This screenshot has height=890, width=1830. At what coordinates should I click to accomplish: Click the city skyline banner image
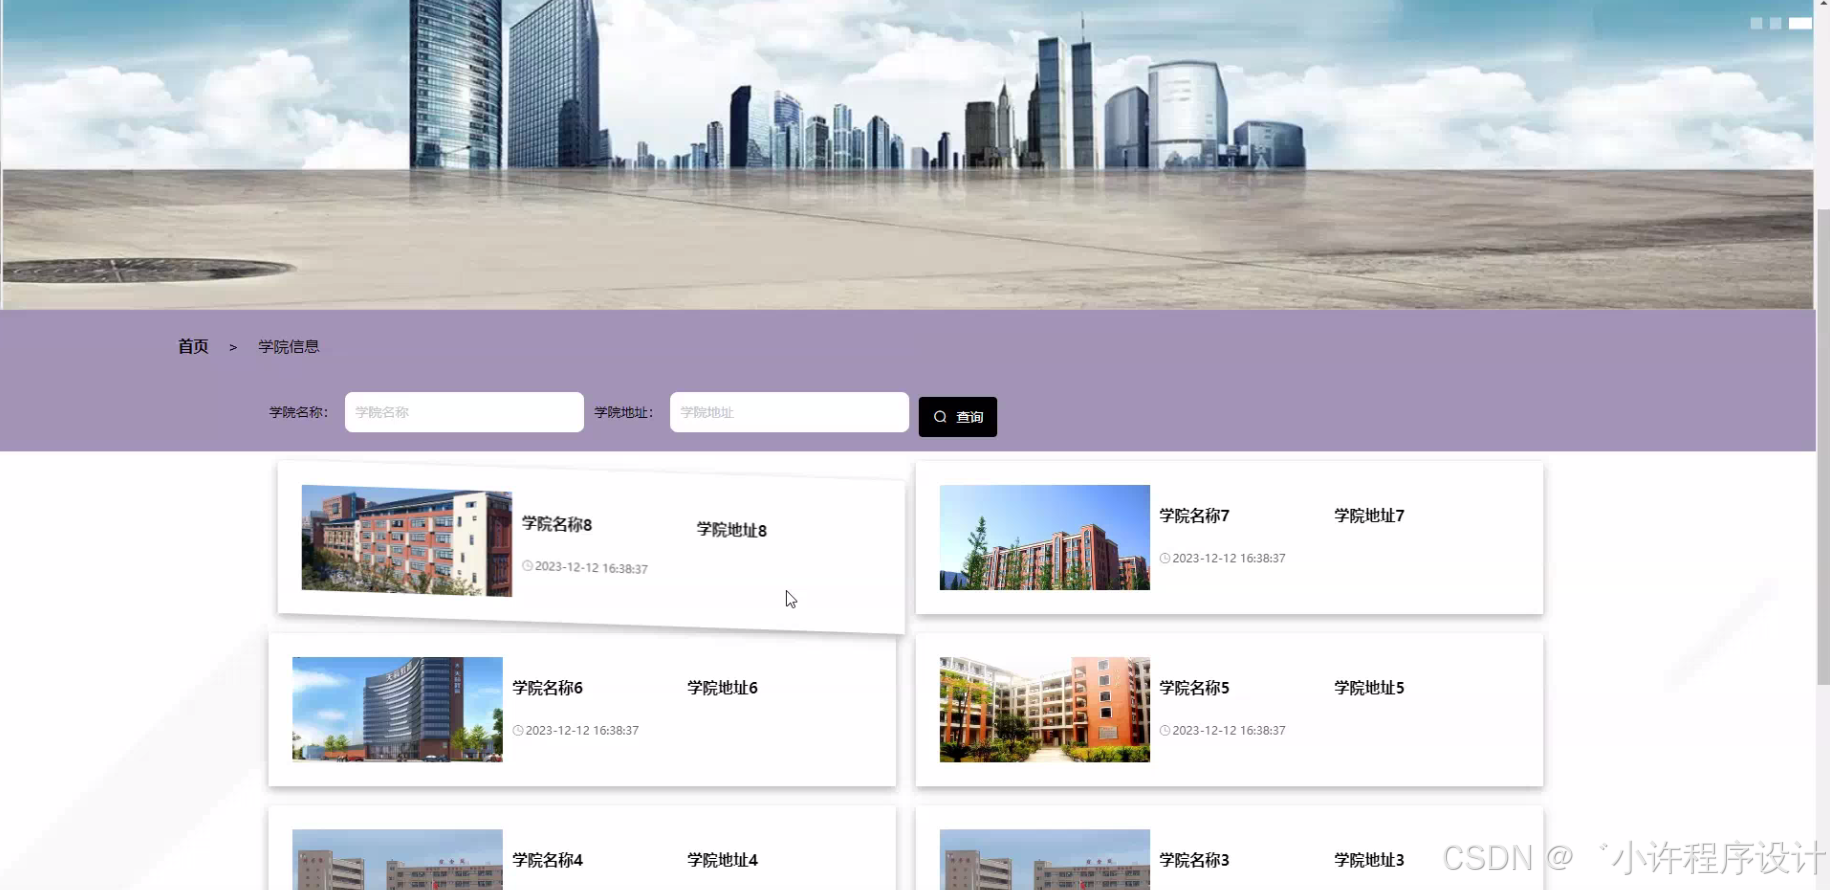[907, 154]
